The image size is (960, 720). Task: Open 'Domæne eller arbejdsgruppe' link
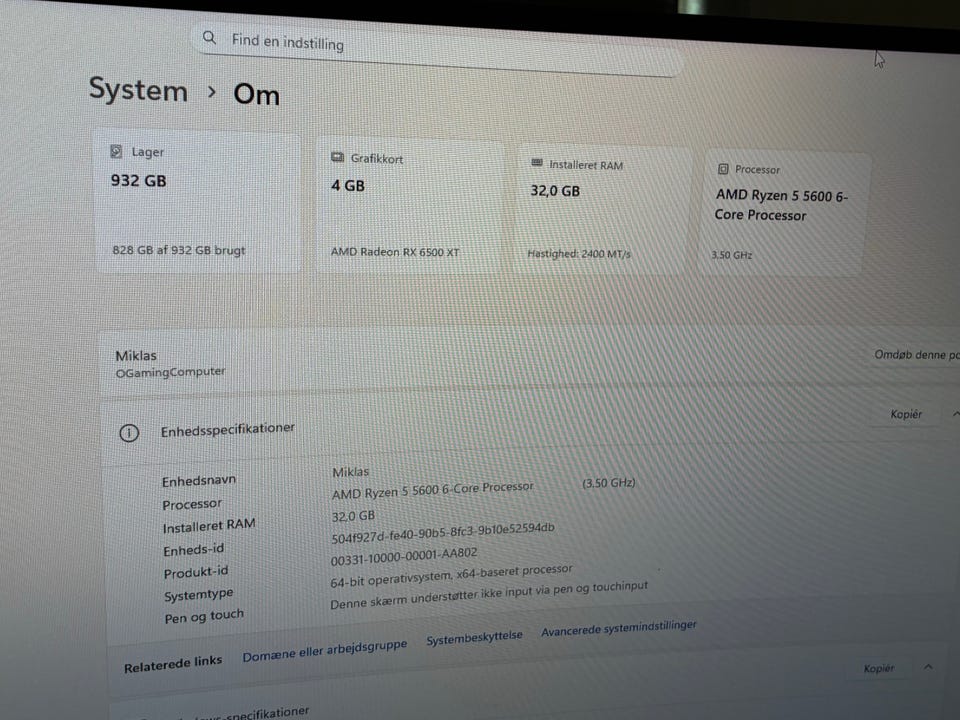coord(324,651)
